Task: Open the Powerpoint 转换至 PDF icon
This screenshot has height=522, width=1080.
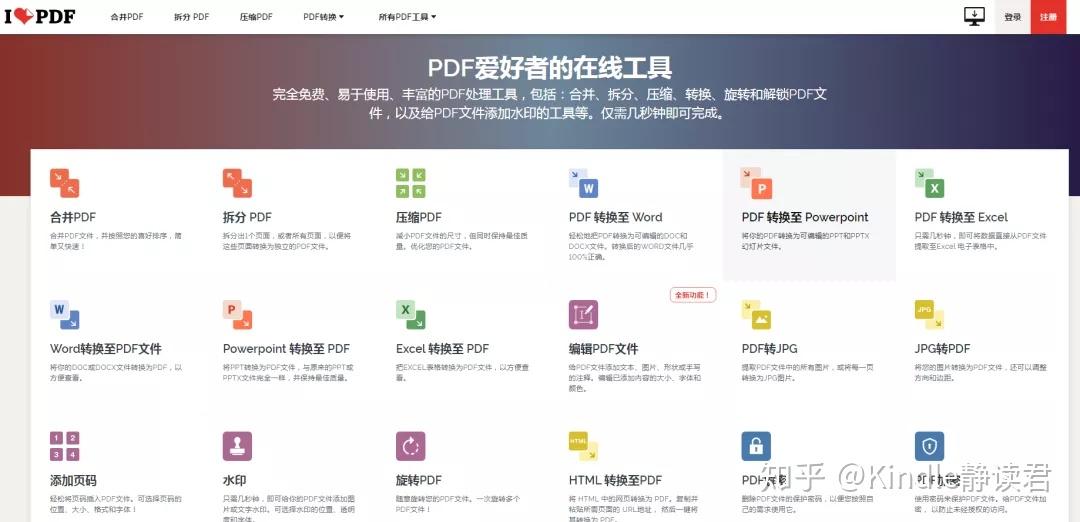Action: coord(237,315)
